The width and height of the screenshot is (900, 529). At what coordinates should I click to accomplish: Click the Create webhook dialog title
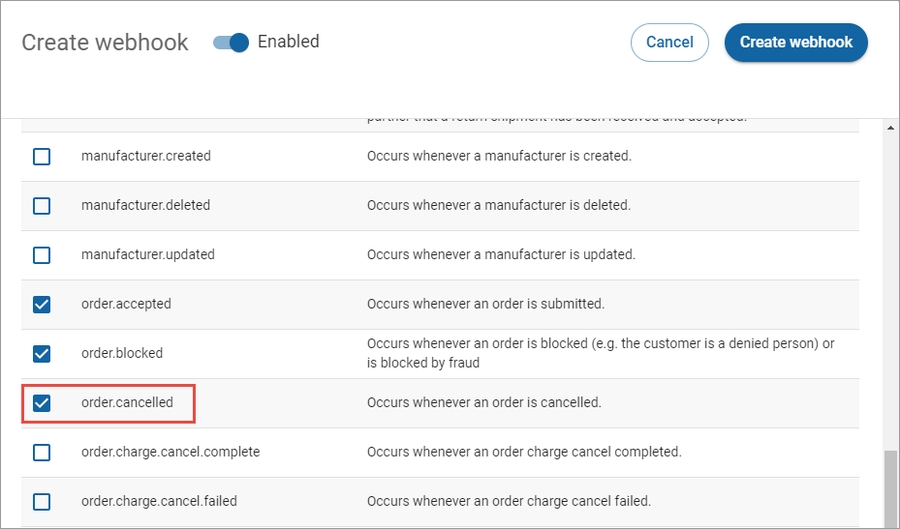point(105,43)
